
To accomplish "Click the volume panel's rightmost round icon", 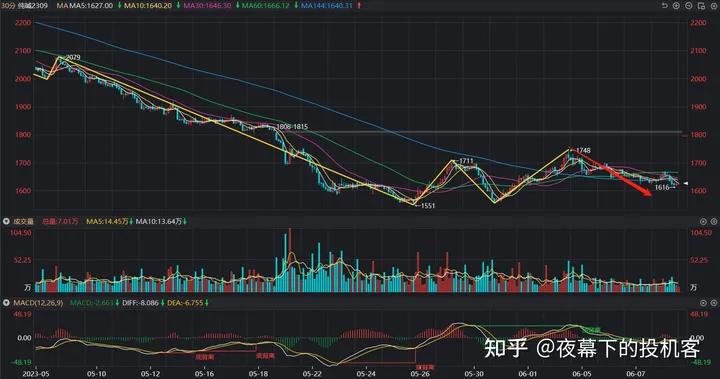I will pos(714,221).
